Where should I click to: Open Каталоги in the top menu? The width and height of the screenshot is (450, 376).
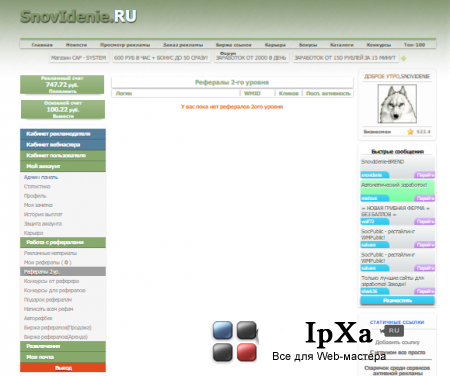342,45
